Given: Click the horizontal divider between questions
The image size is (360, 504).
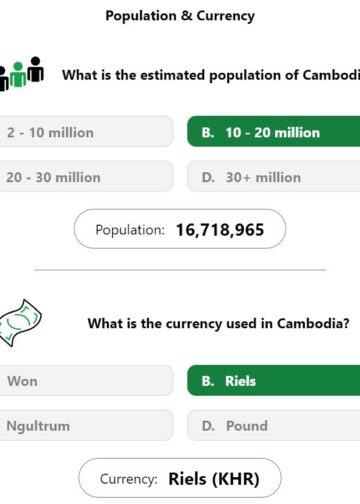Looking at the screenshot, I should click(180, 270).
